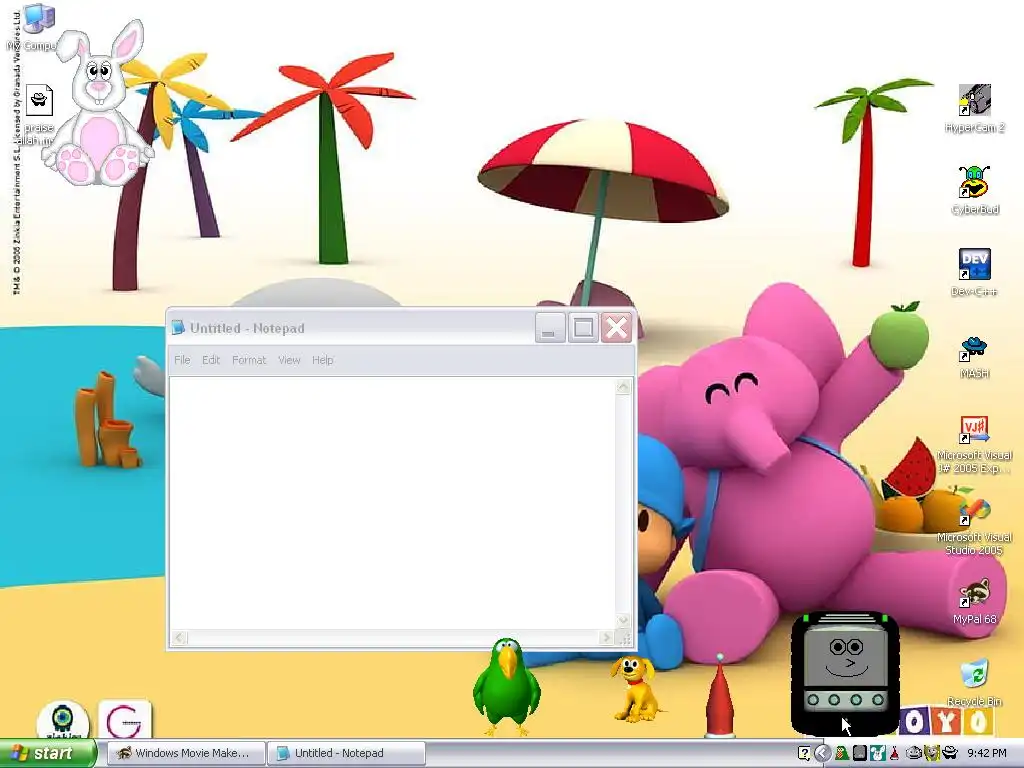
Task: Select the praise allah file icon
Action: tap(38, 115)
